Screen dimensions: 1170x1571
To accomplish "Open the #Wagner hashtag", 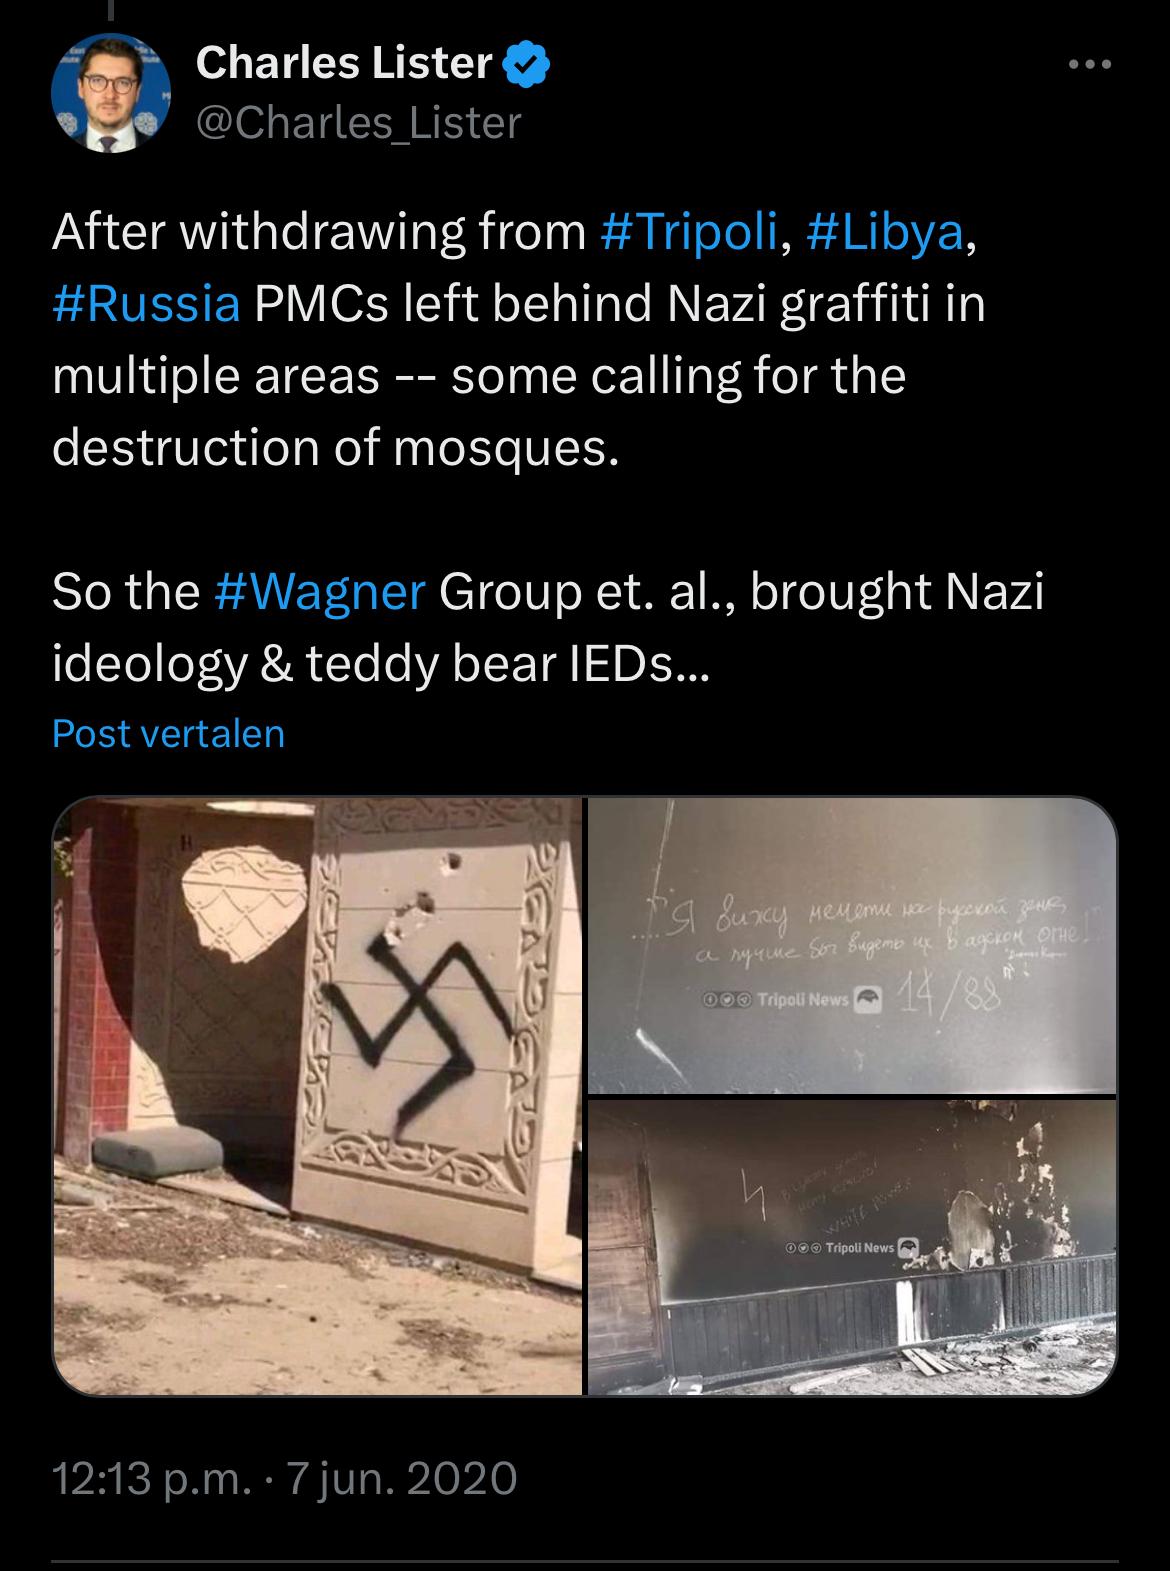I will pyautogui.click(x=320, y=592).
